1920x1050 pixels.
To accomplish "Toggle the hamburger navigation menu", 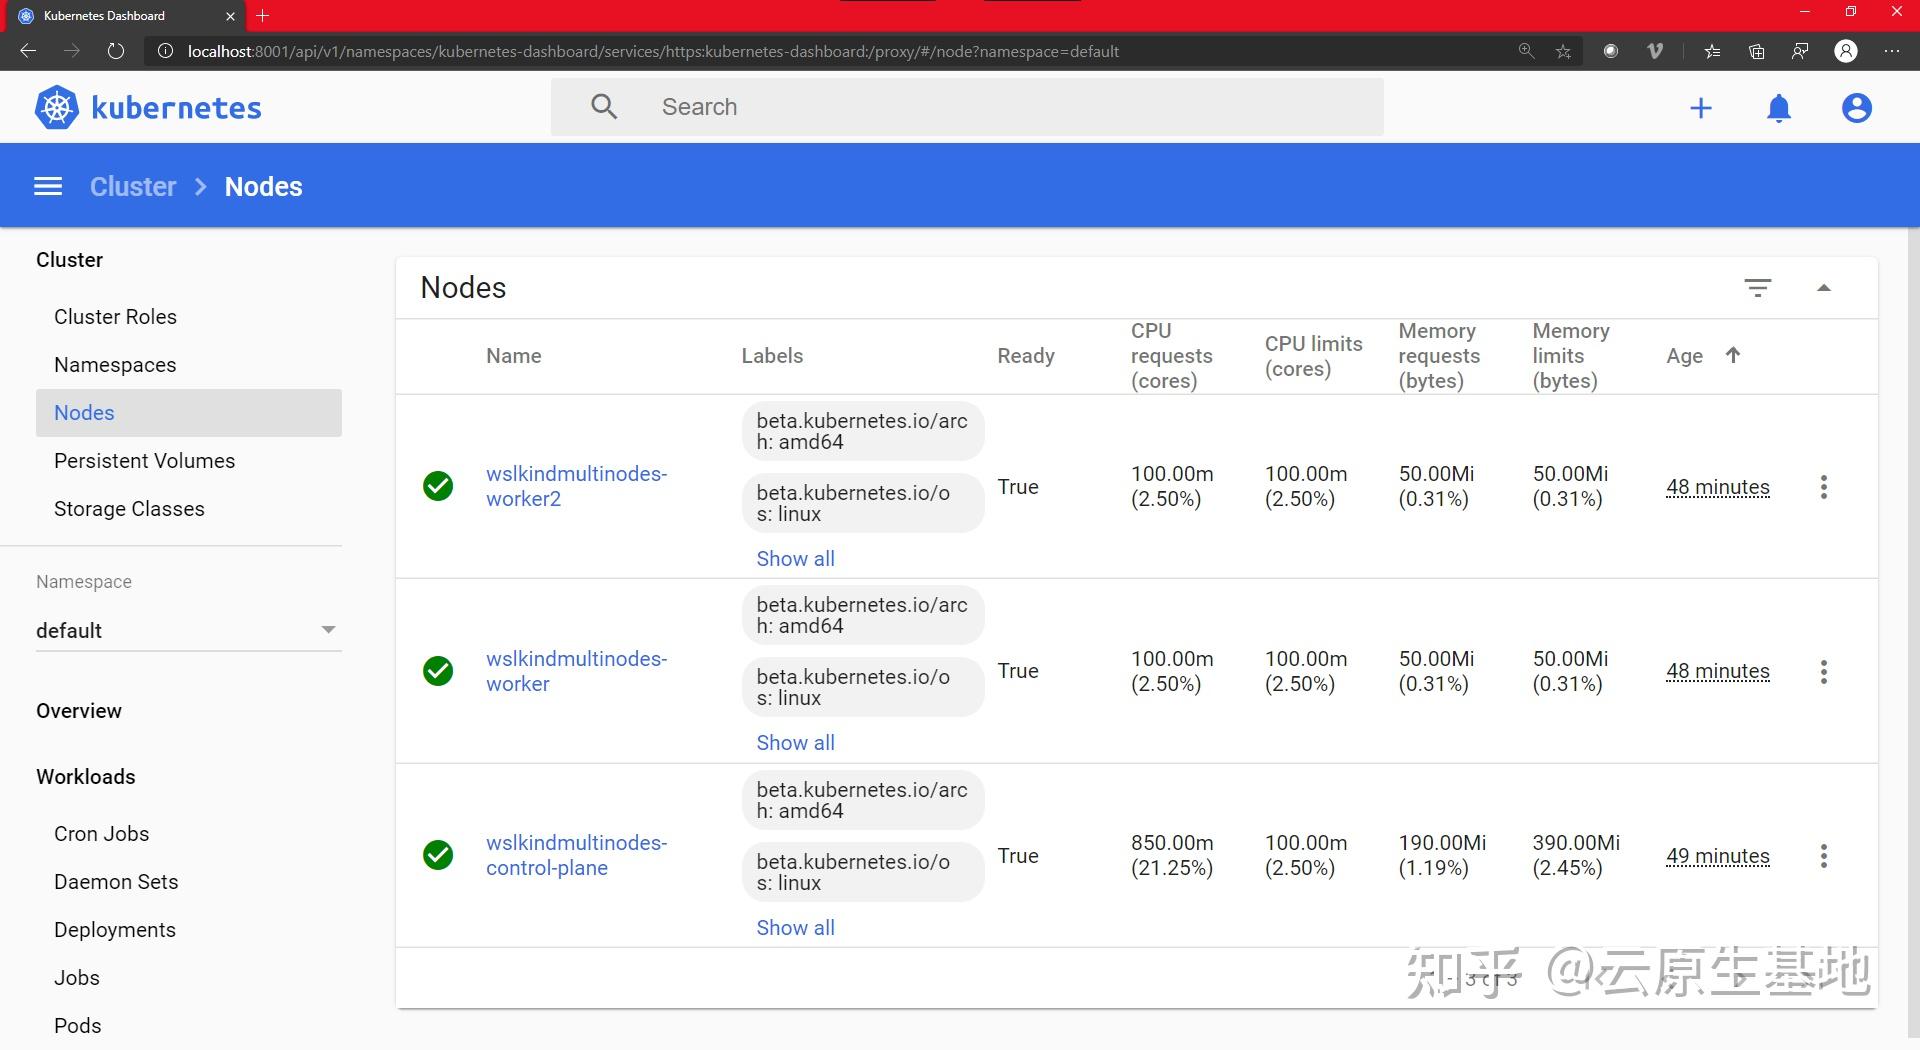I will (48, 186).
